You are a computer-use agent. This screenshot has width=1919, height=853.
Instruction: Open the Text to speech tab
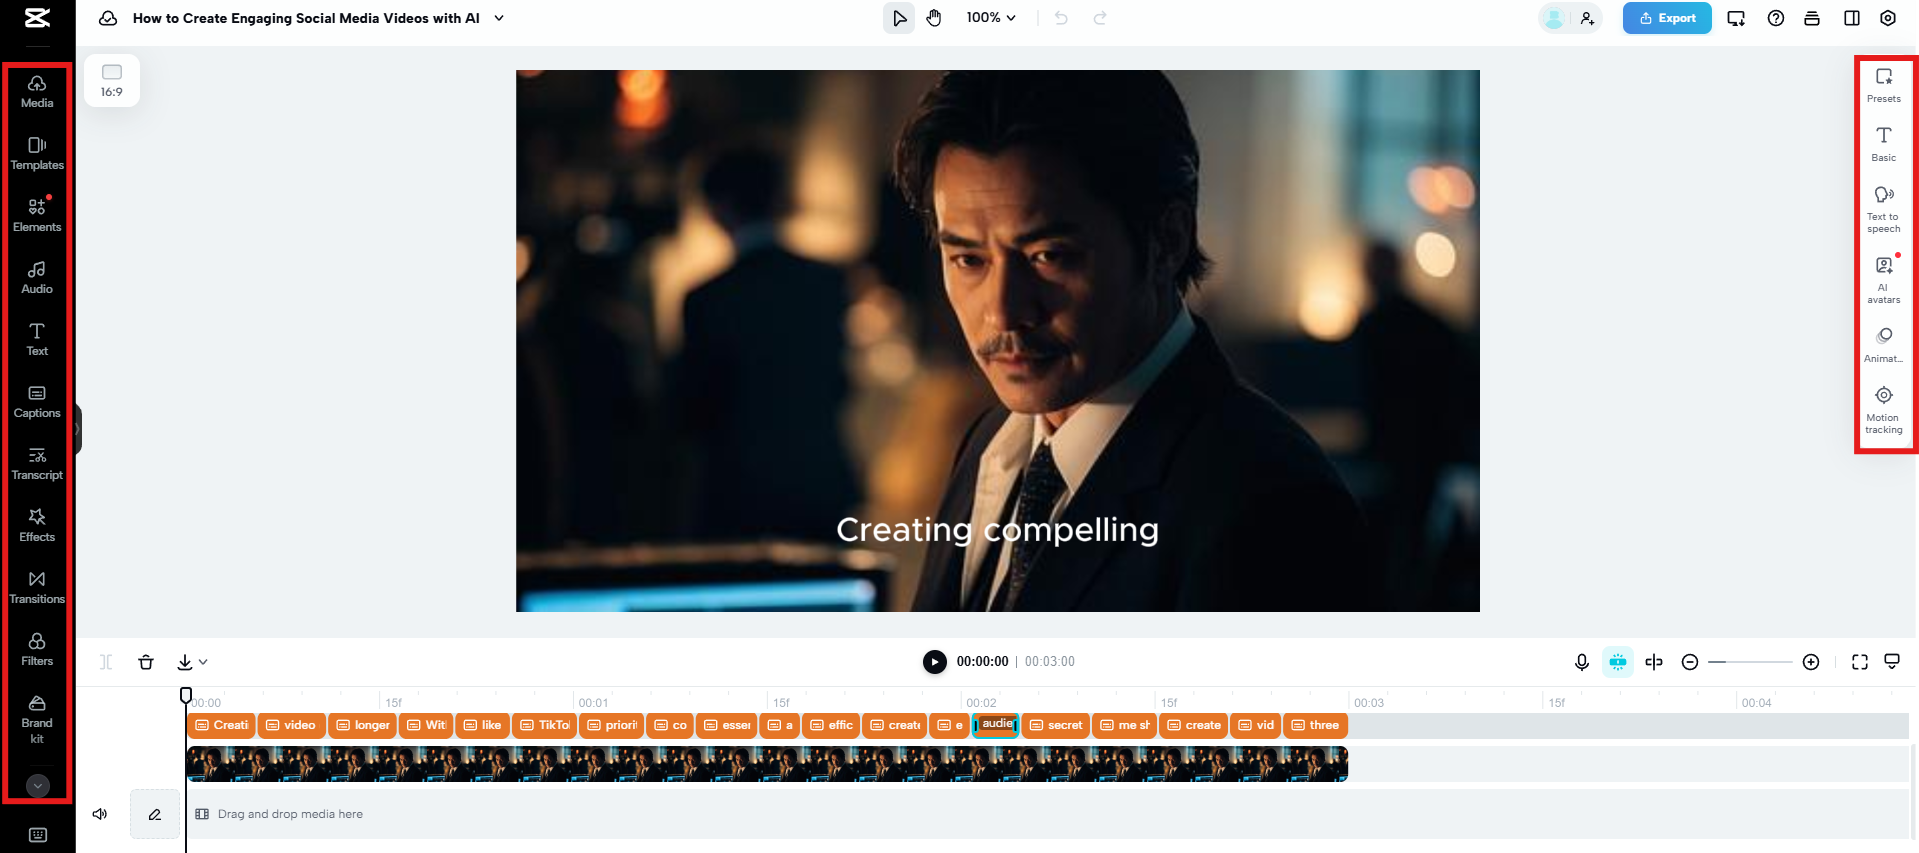(1884, 209)
